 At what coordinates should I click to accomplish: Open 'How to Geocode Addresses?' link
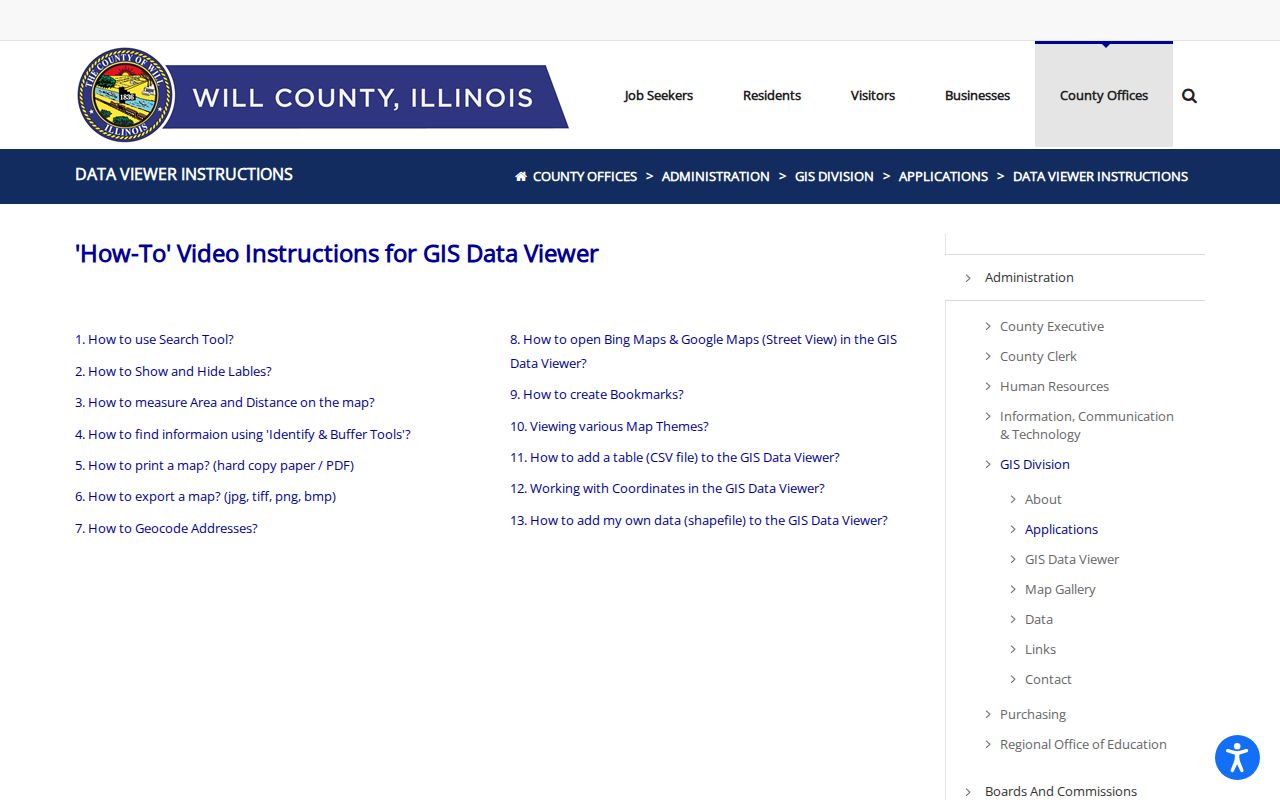coord(166,528)
